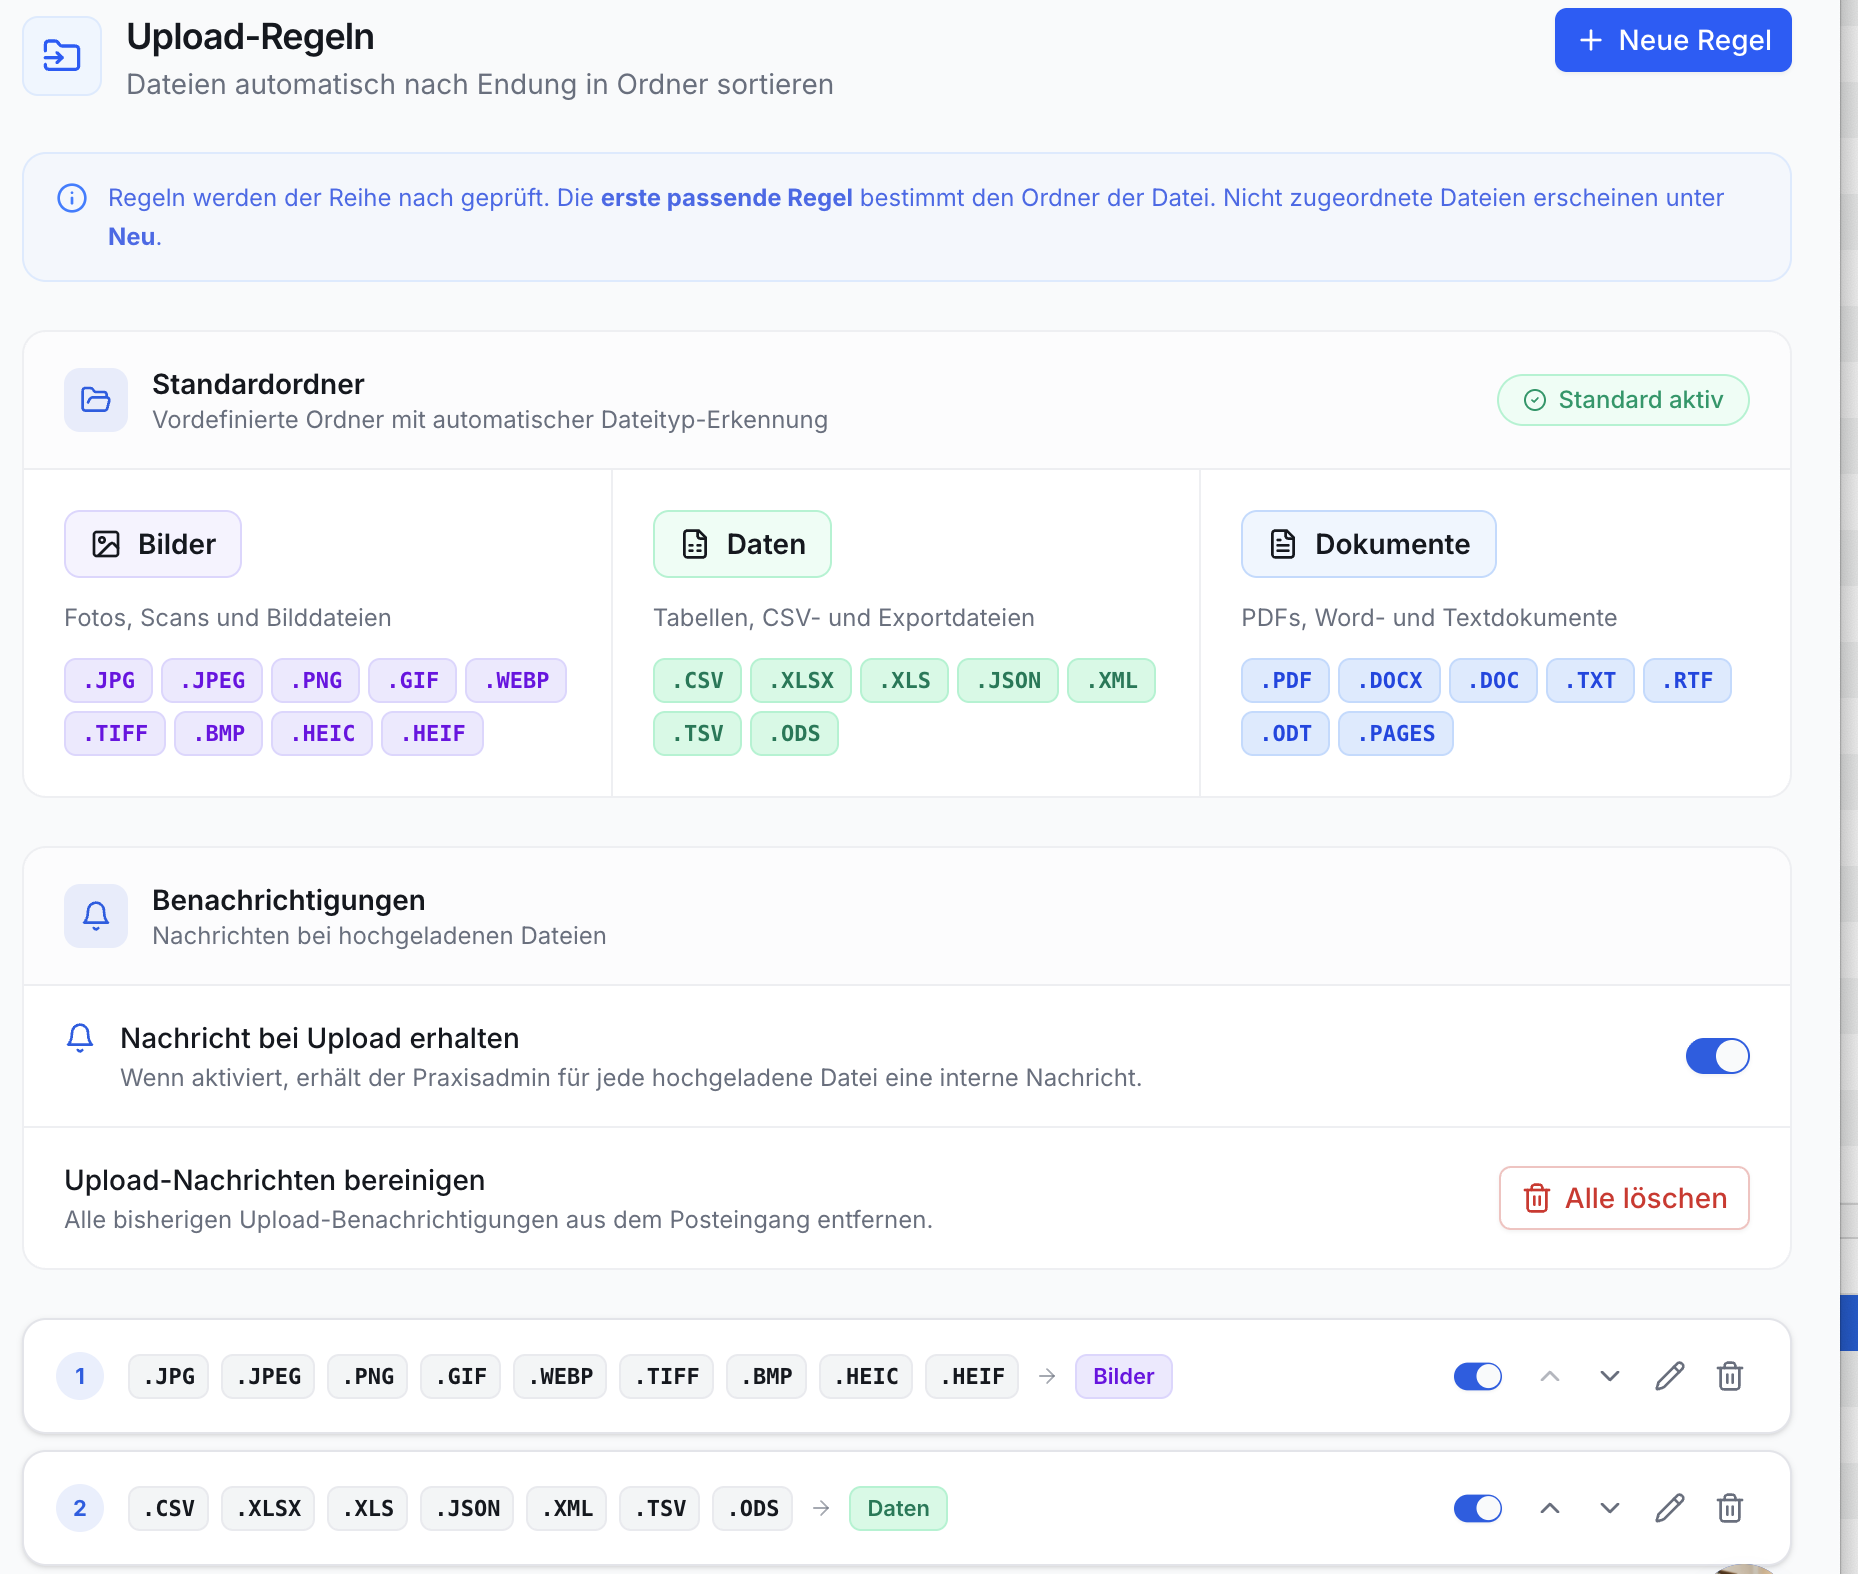The height and width of the screenshot is (1574, 1858).
Task: Move rule 2 up using chevron
Action: point(1550,1508)
